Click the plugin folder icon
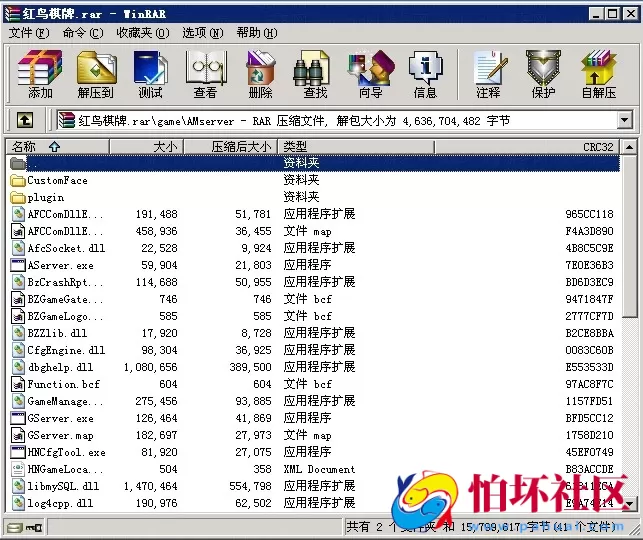The image size is (643, 540). 18,198
